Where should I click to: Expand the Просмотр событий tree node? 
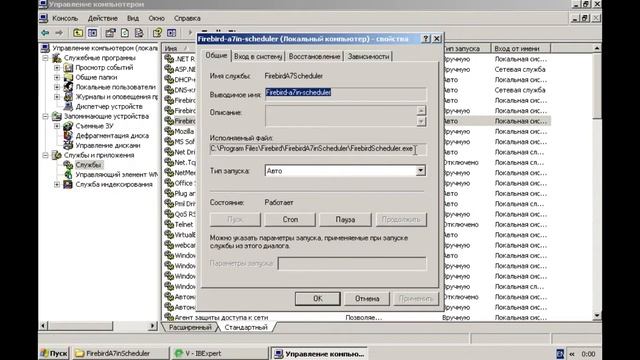pos(57,68)
